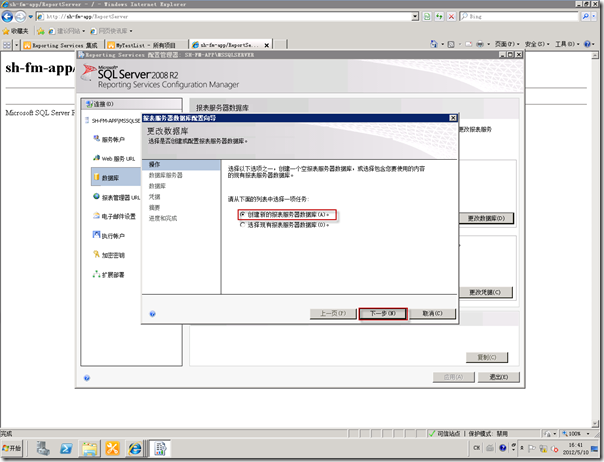Open the 服务帐户 page in Configuration Manager

click(109, 139)
